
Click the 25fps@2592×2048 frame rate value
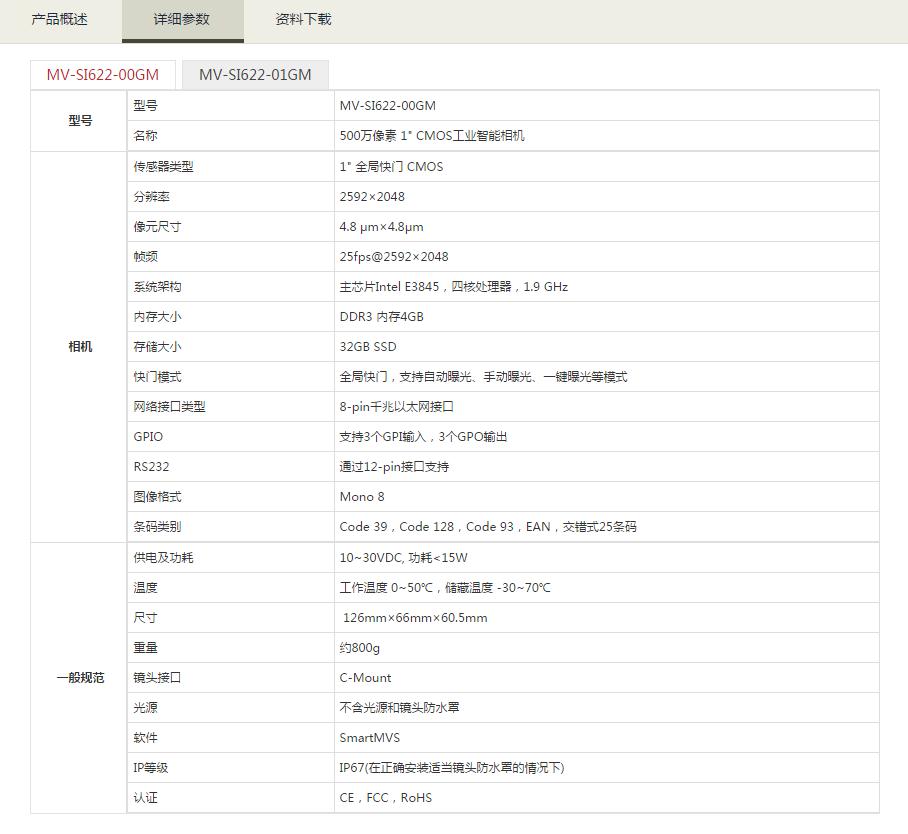coord(394,257)
